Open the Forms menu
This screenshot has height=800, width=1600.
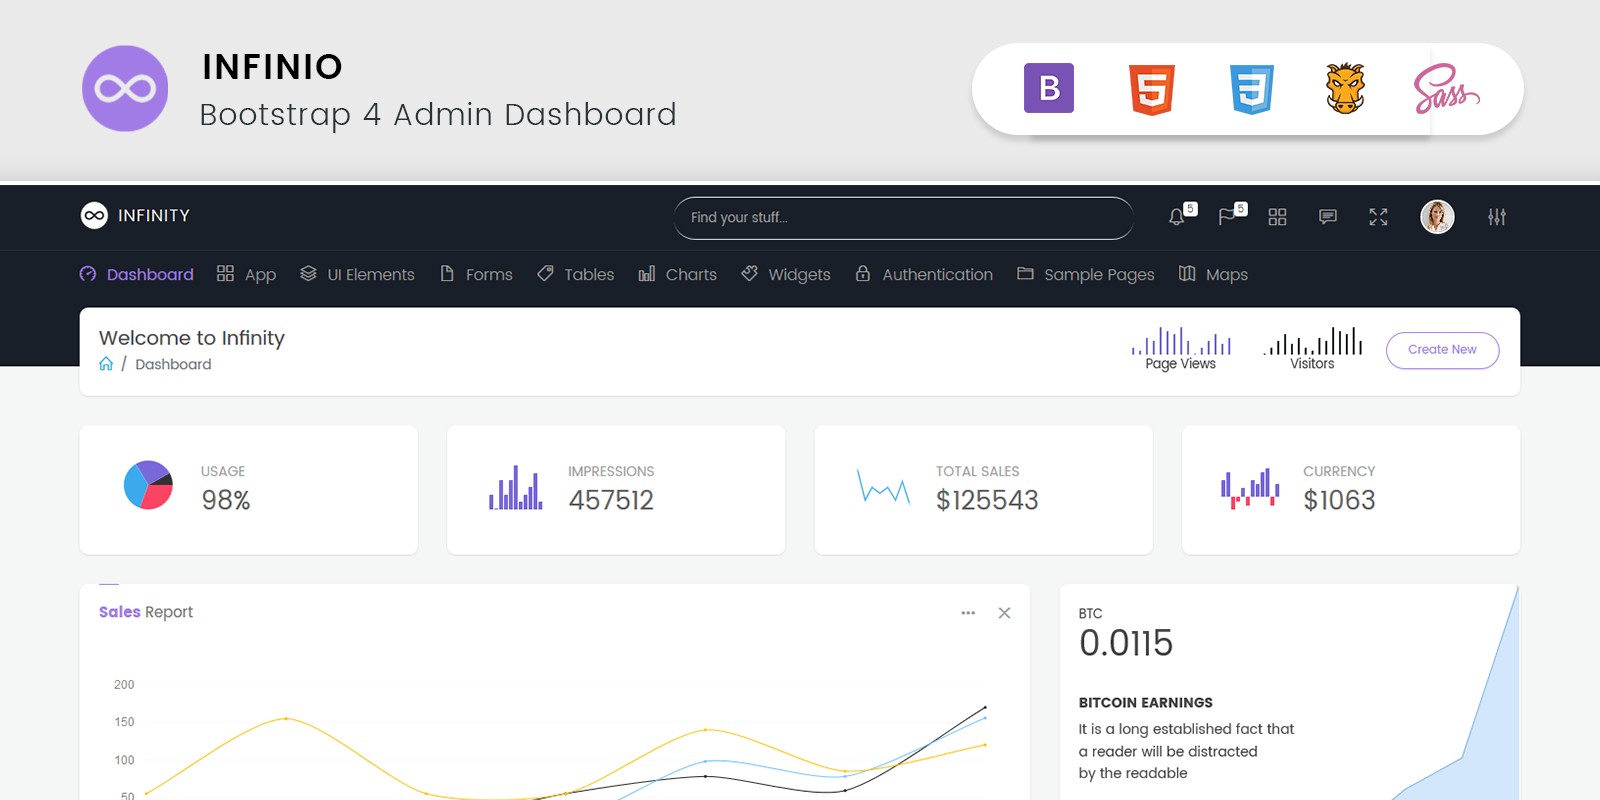click(x=477, y=274)
